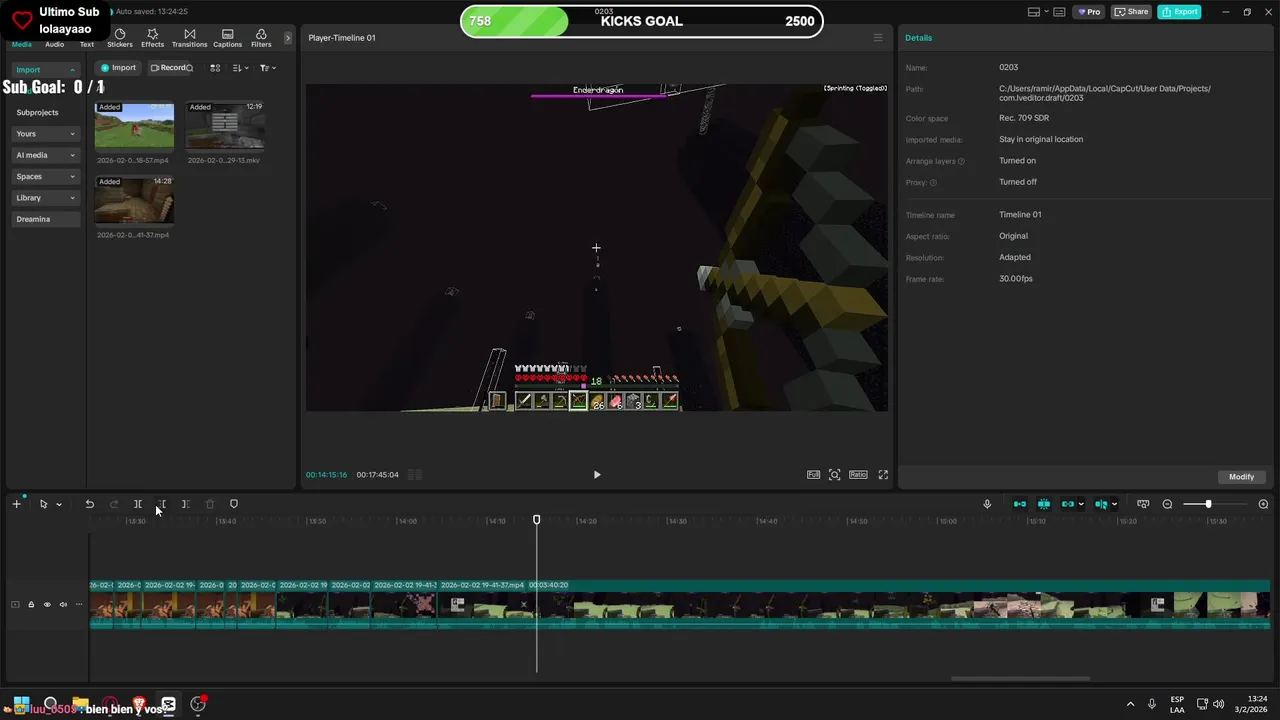
Task: Open the Stickers panel
Action: pos(120,38)
